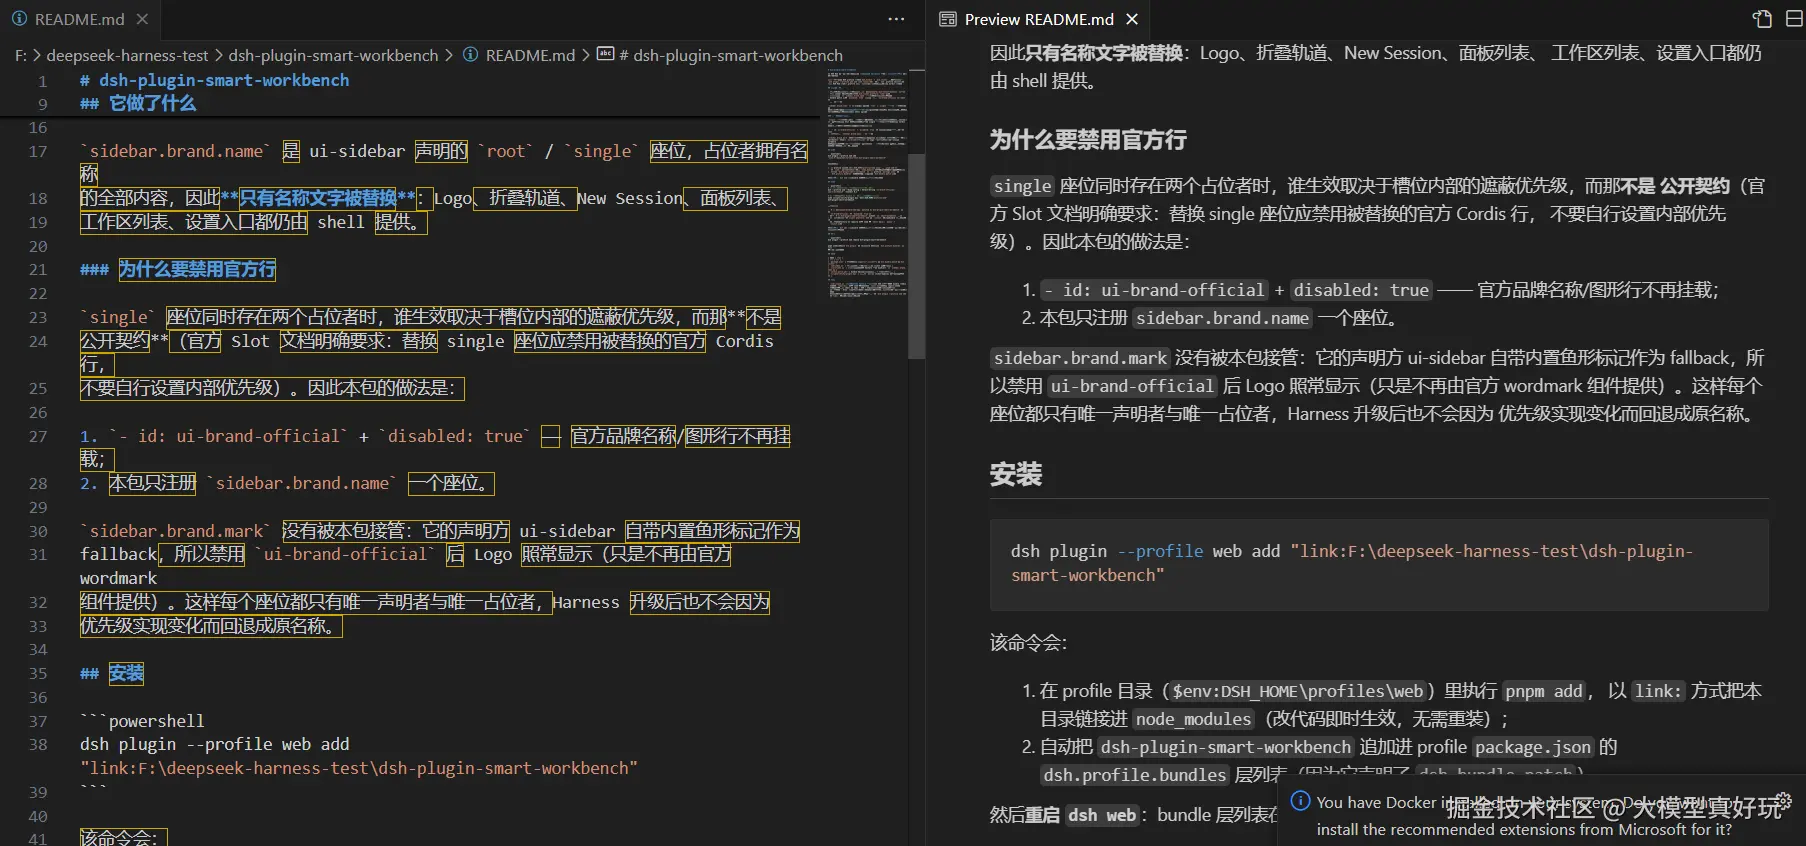Click the '安装' heading in the preview

coord(1016,474)
